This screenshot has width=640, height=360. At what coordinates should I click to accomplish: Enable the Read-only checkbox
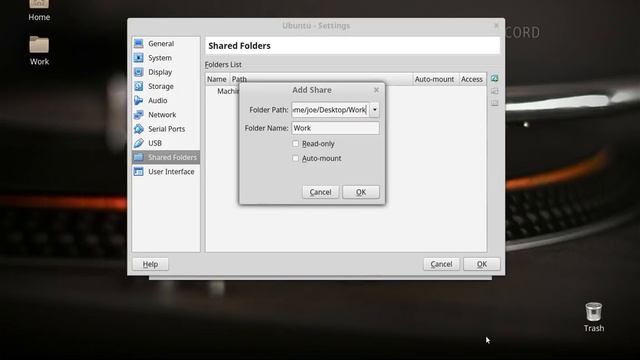coord(296,144)
